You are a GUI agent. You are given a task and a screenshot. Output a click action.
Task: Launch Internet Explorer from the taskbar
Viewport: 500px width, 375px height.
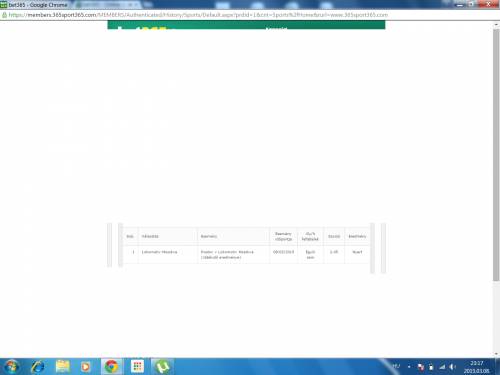(x=37, y=367)
